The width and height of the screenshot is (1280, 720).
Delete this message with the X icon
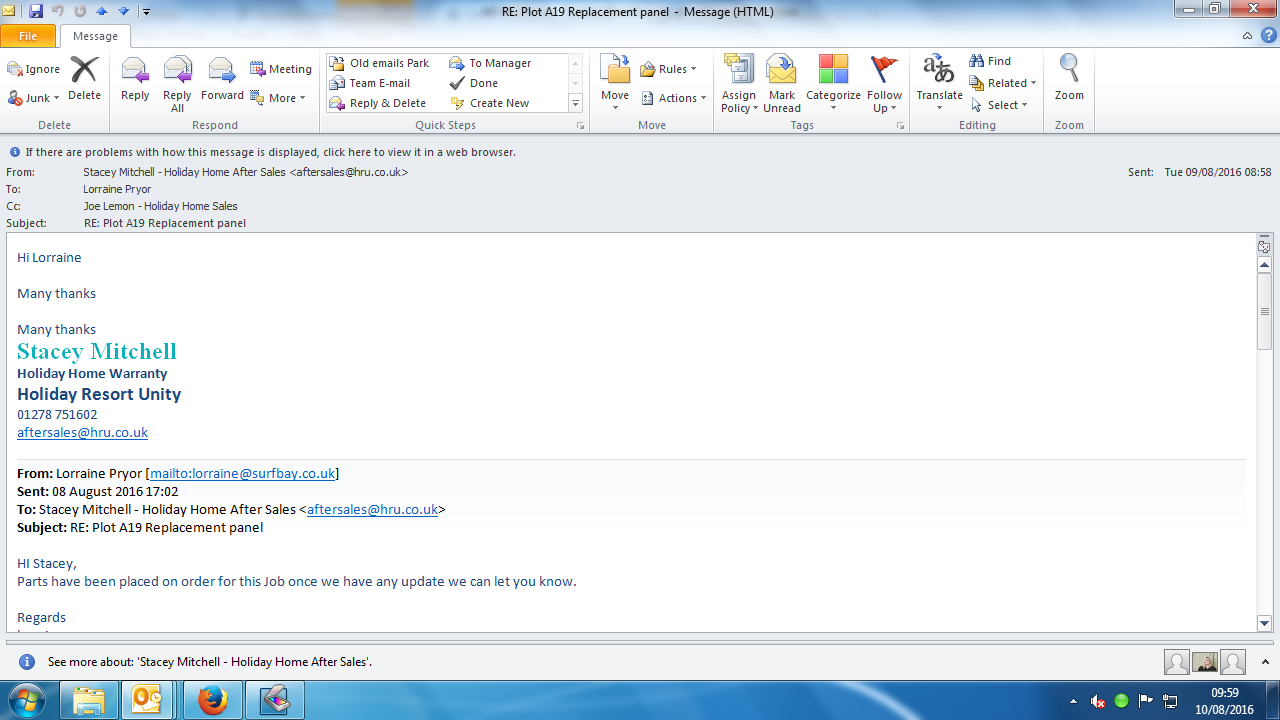click(84, 78)
